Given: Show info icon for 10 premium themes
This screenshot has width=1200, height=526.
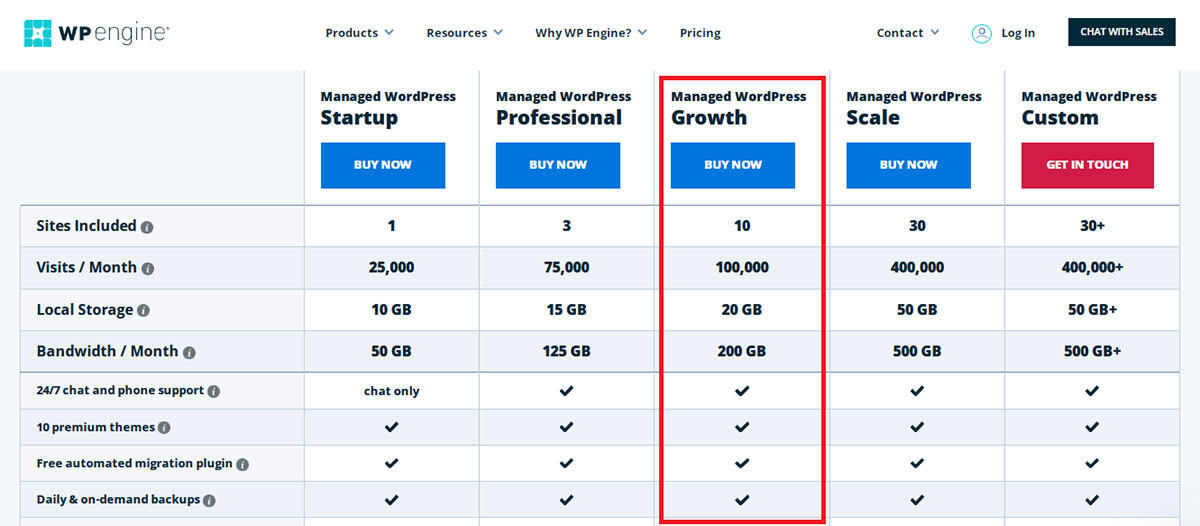Looking at the screenshot, I should [x=164, y=428].
